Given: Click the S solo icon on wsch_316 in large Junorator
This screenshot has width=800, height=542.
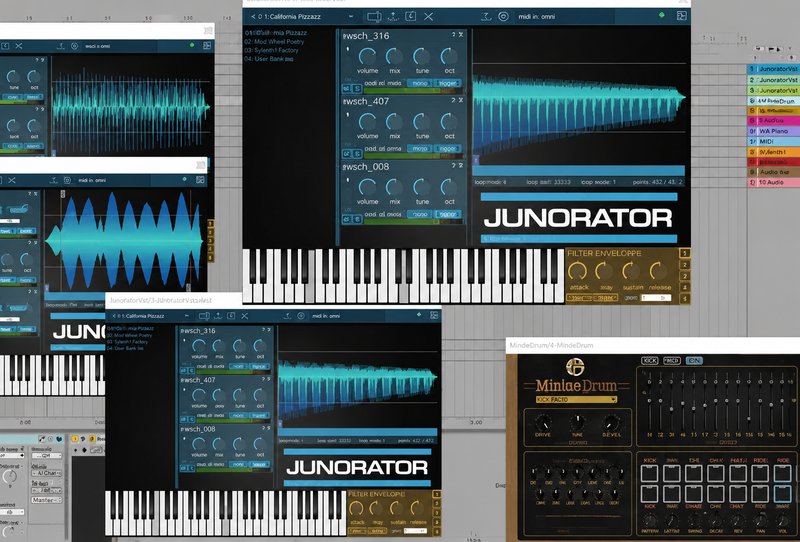Looking at the screenshot, I should point(357,89).
